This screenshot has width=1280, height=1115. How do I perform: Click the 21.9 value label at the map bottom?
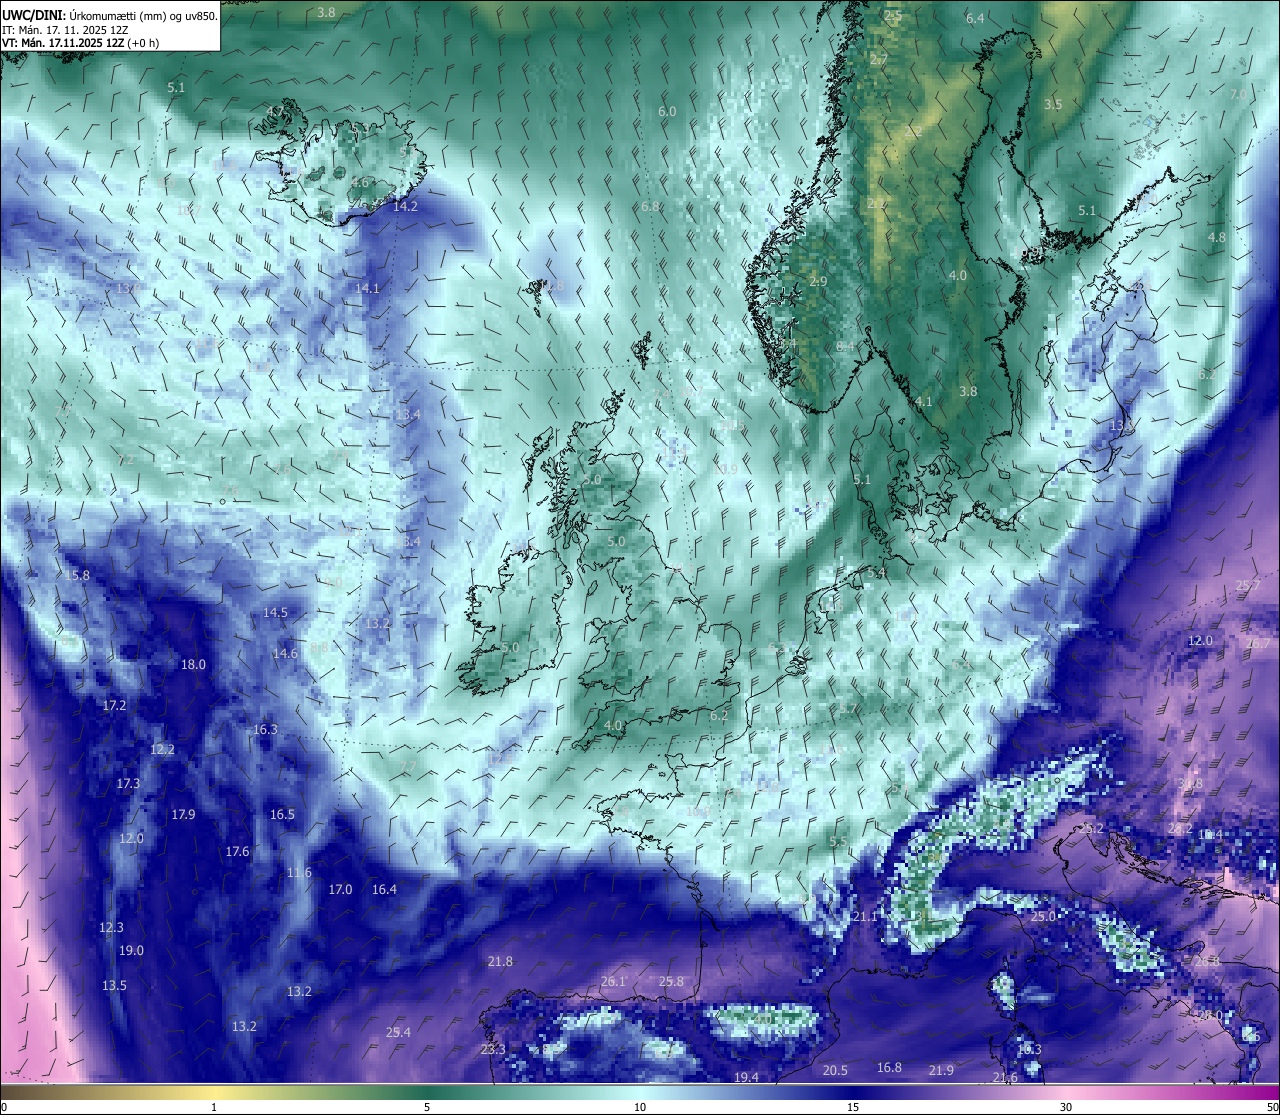[941, 1071]
